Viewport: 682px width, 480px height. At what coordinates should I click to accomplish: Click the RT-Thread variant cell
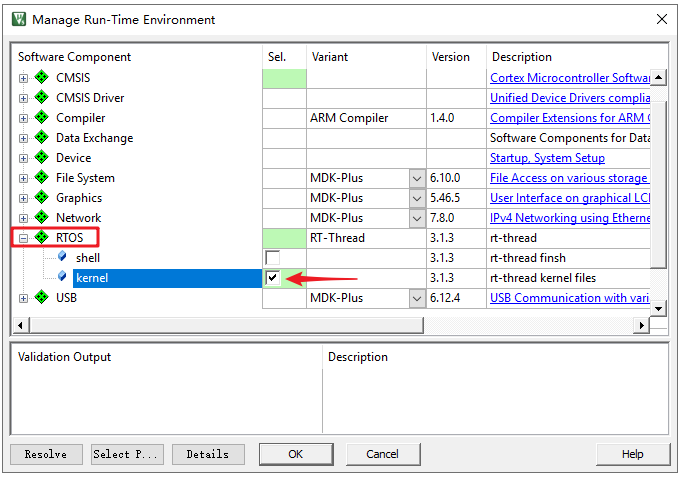366,238
